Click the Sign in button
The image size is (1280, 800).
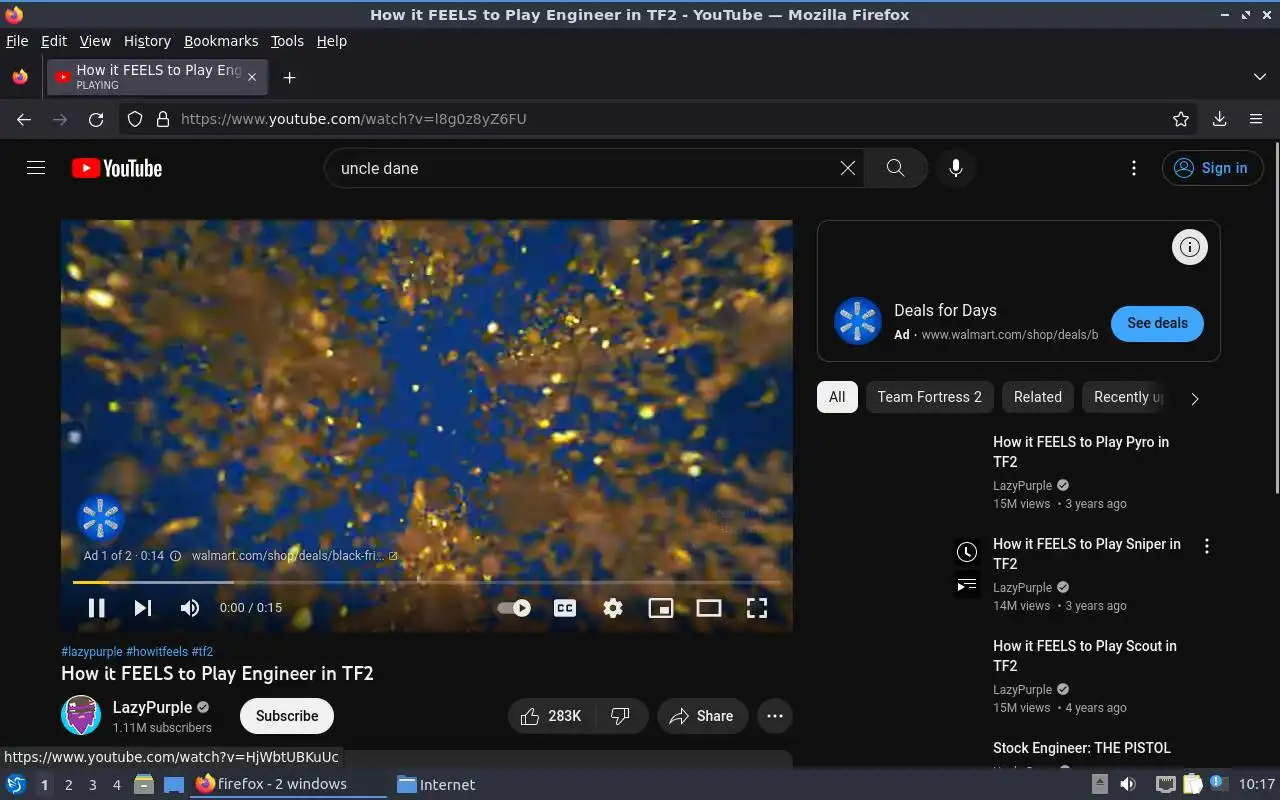[x=1212, y=168]
